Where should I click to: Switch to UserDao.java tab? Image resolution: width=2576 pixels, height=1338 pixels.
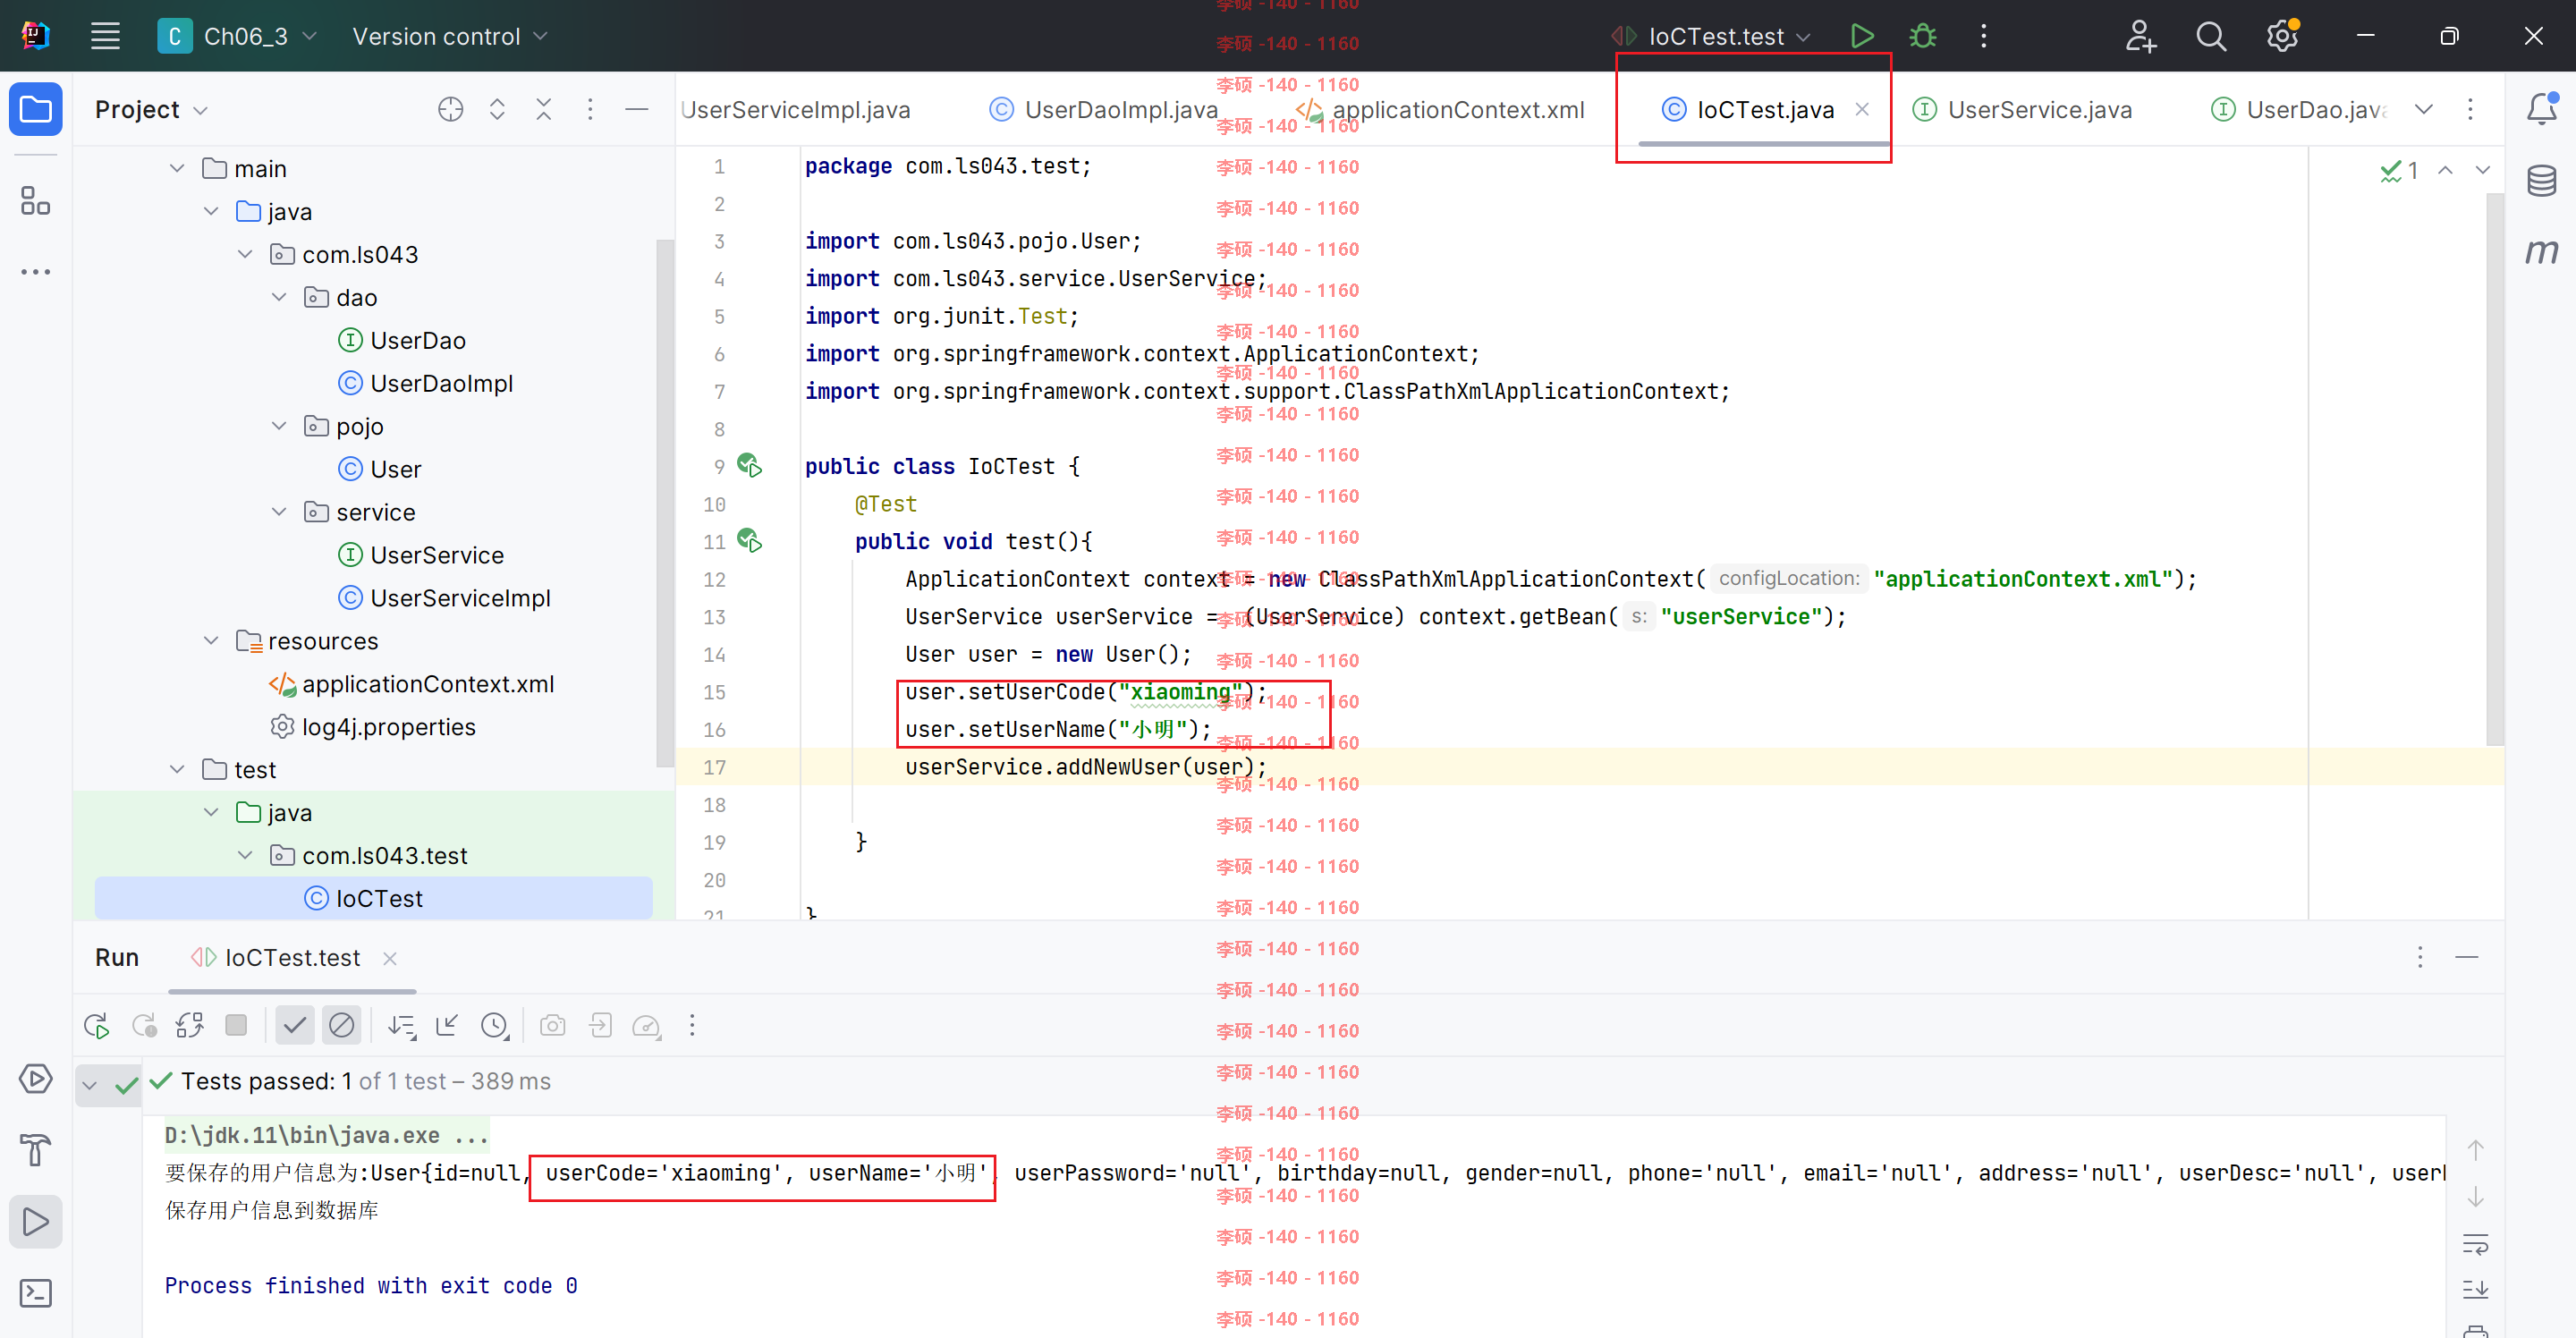[2300, 109]
